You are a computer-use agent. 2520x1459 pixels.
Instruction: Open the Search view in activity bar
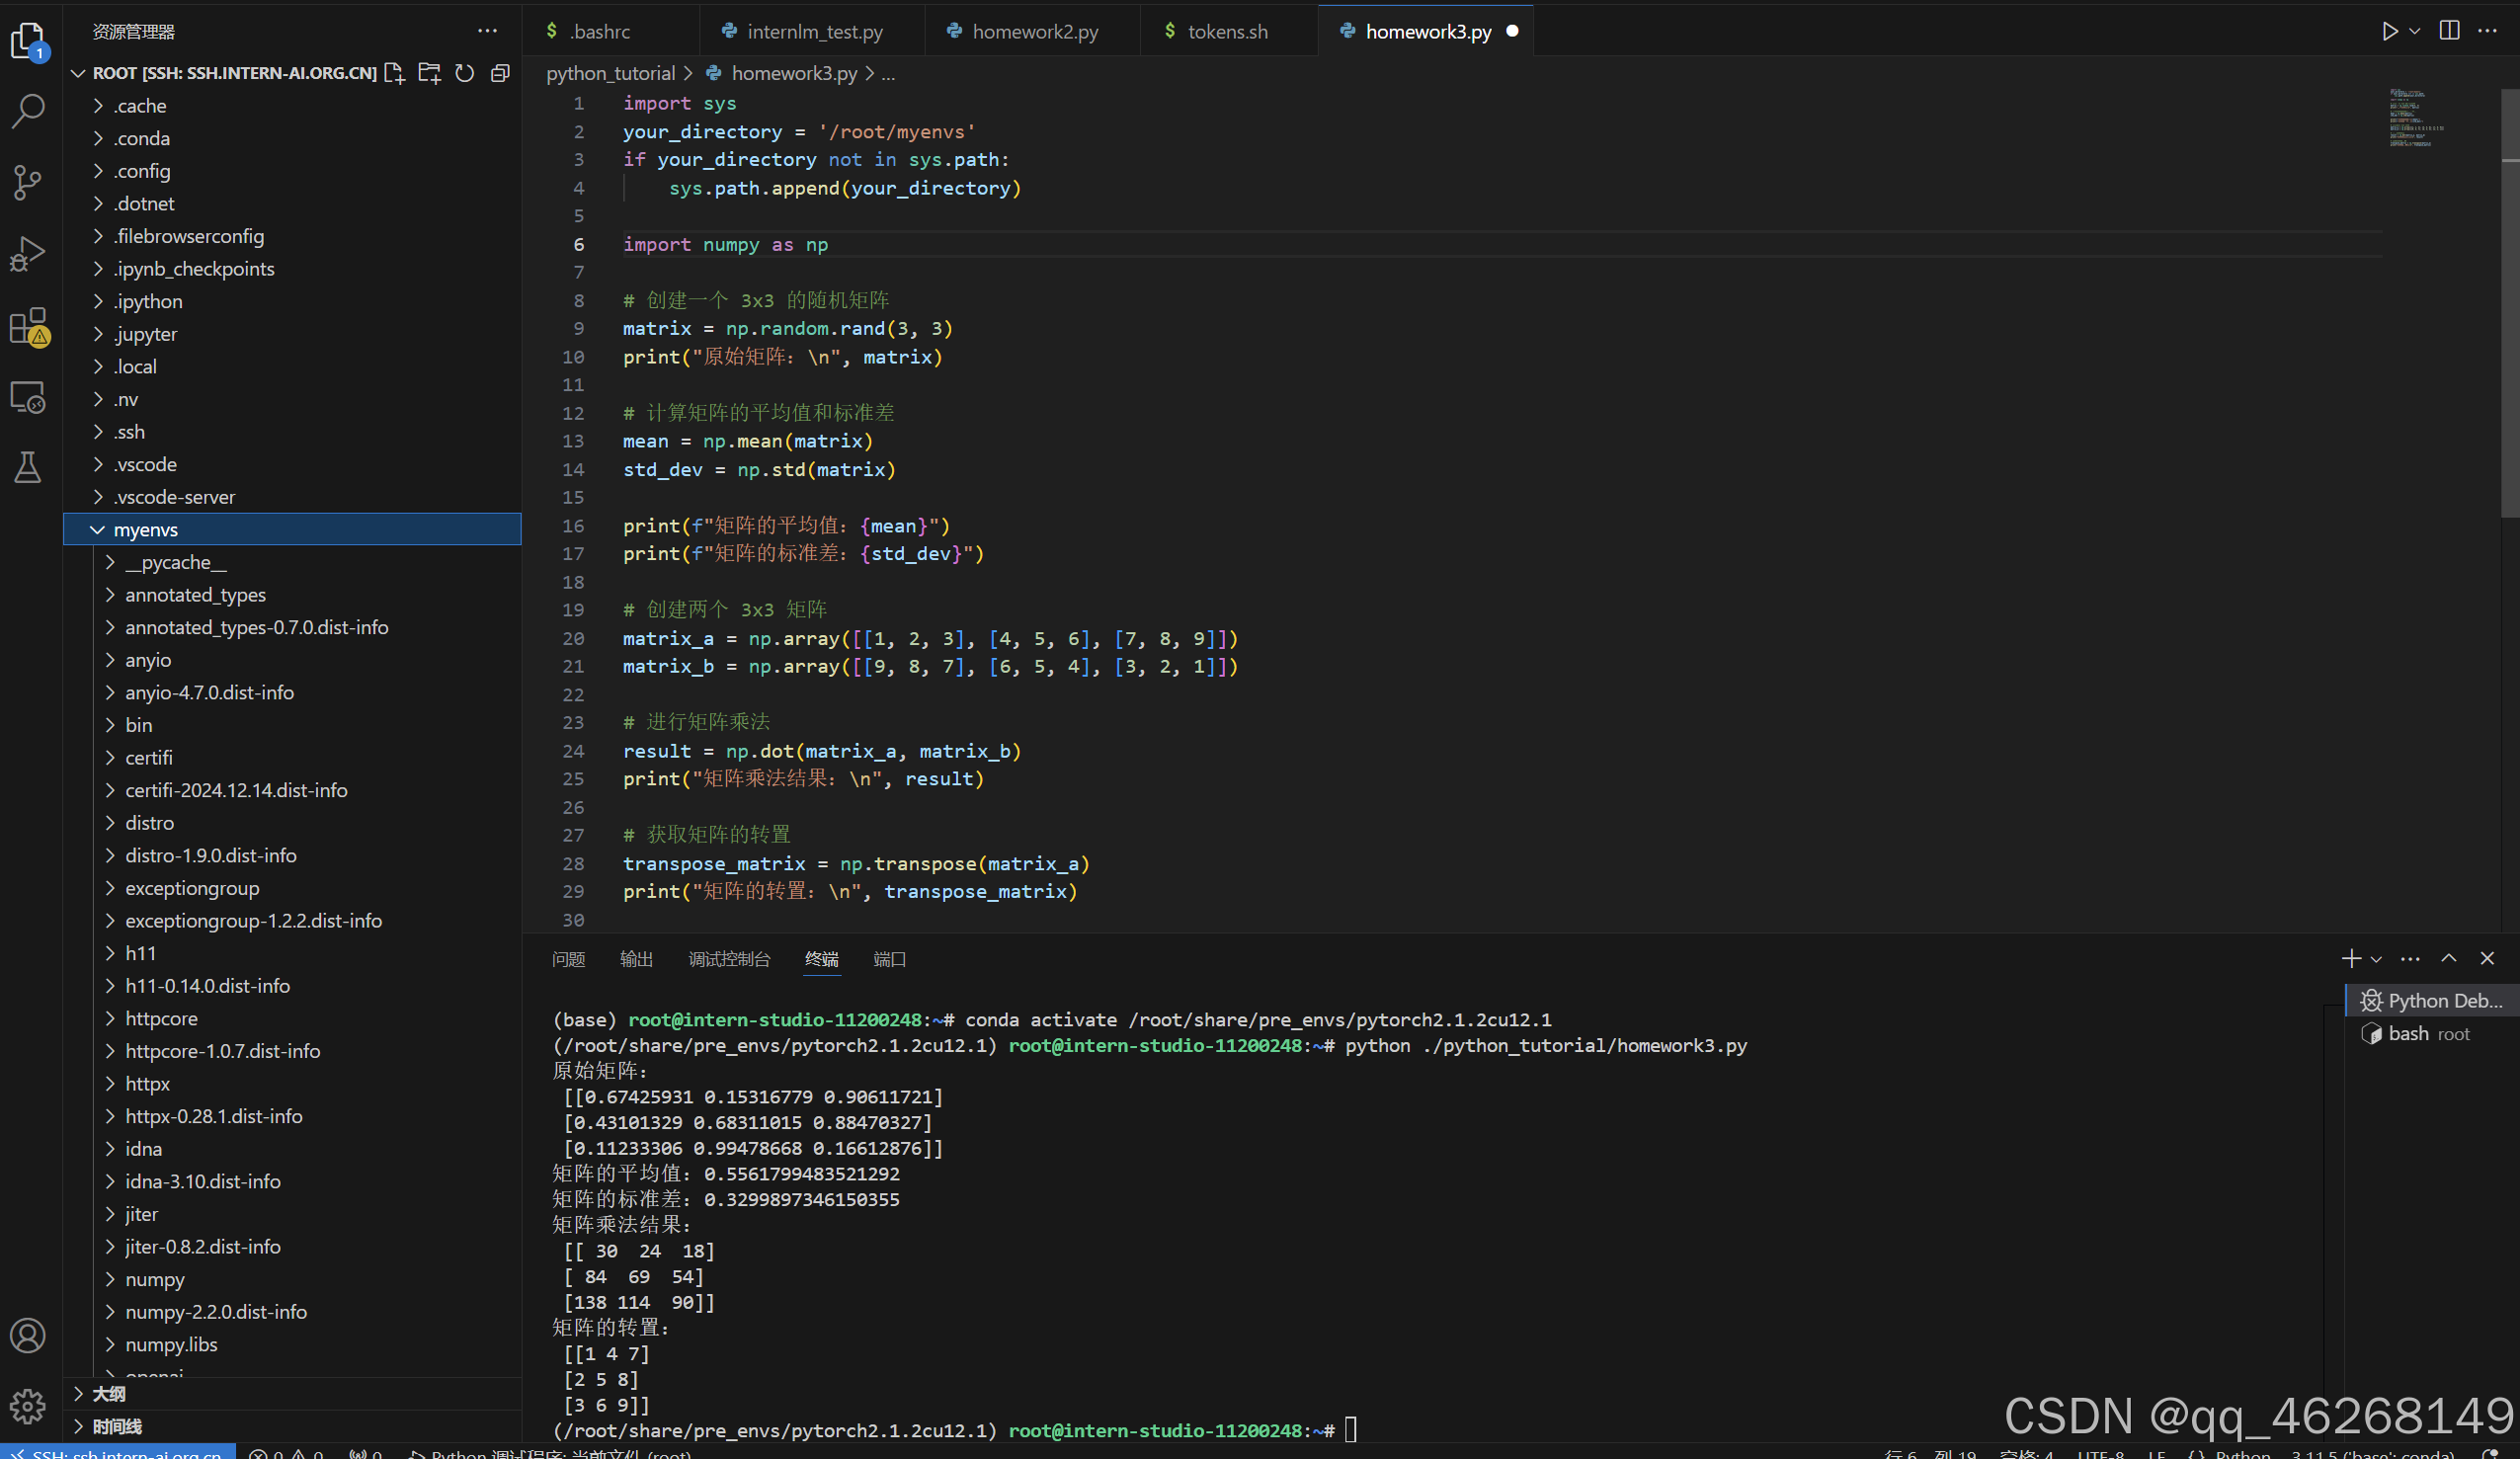pos(28,110)
